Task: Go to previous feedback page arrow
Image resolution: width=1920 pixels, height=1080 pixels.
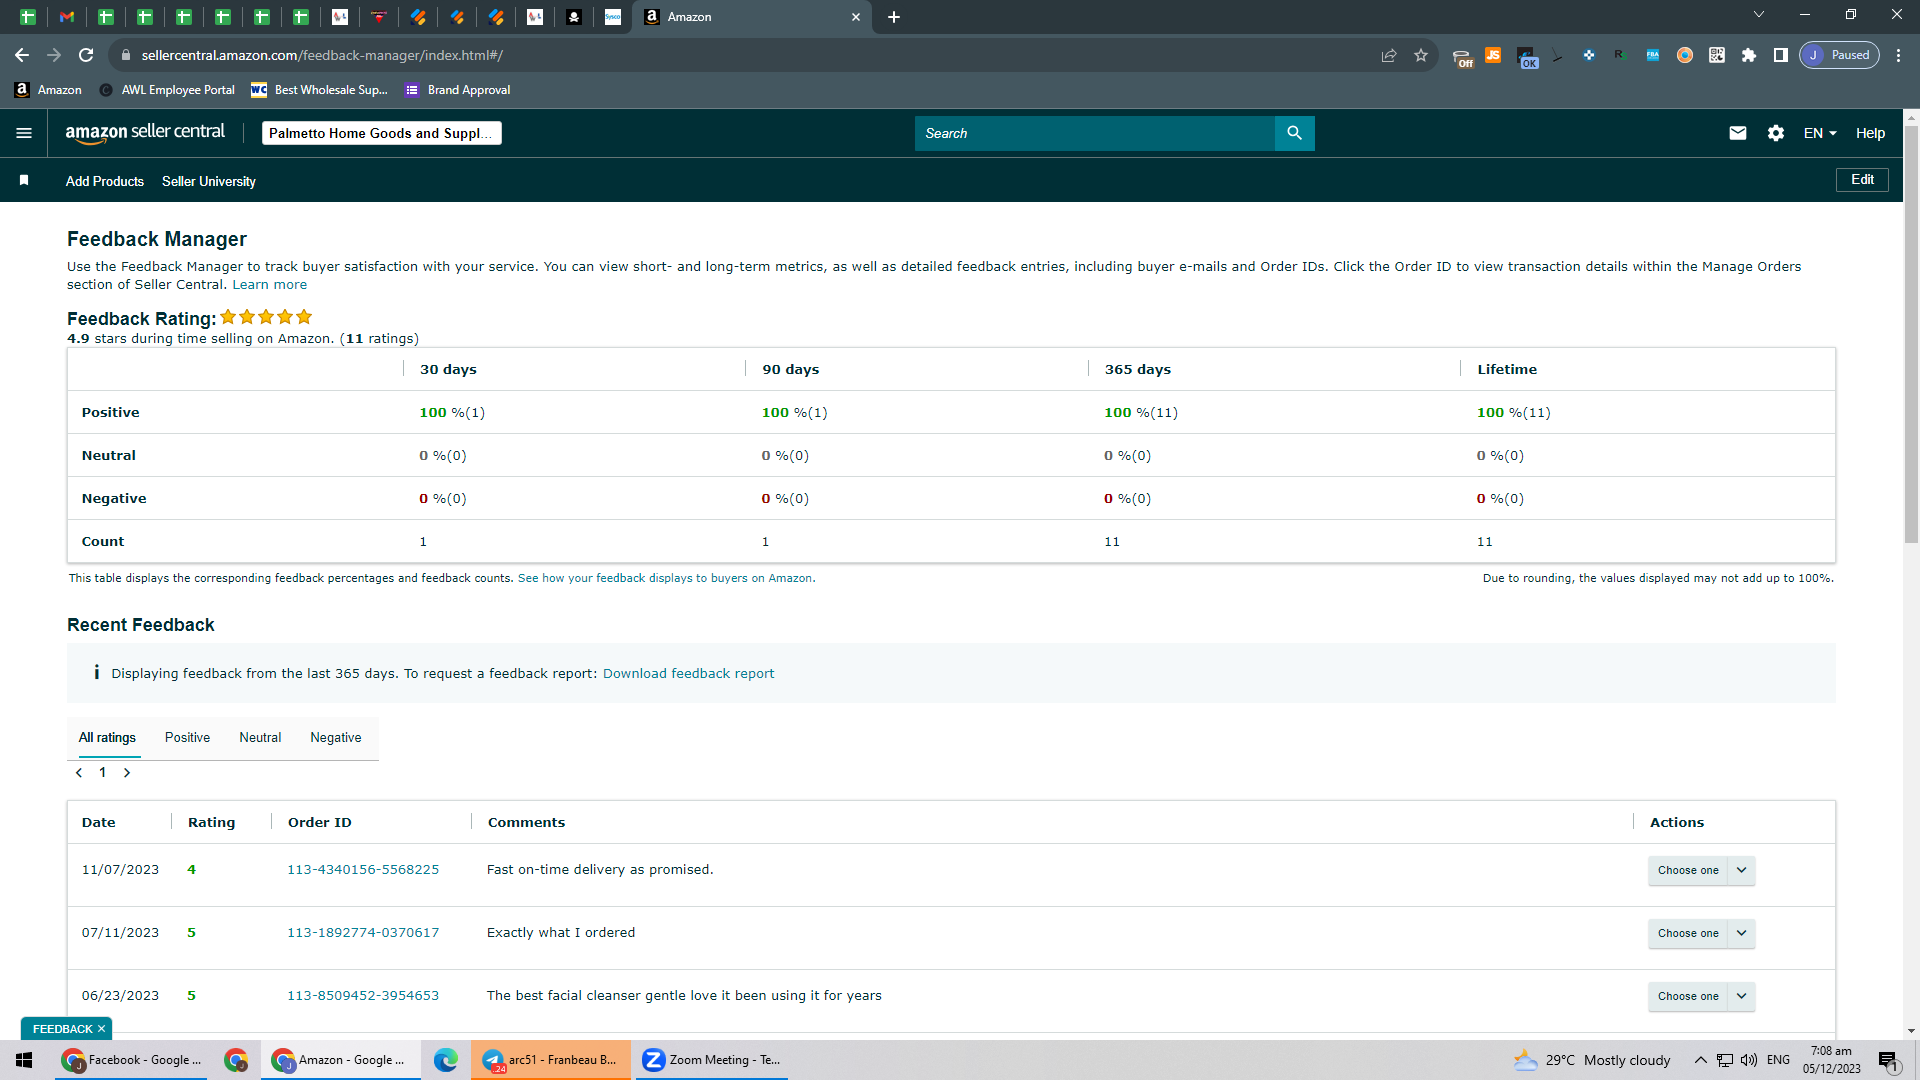Action: pos(79,773)
